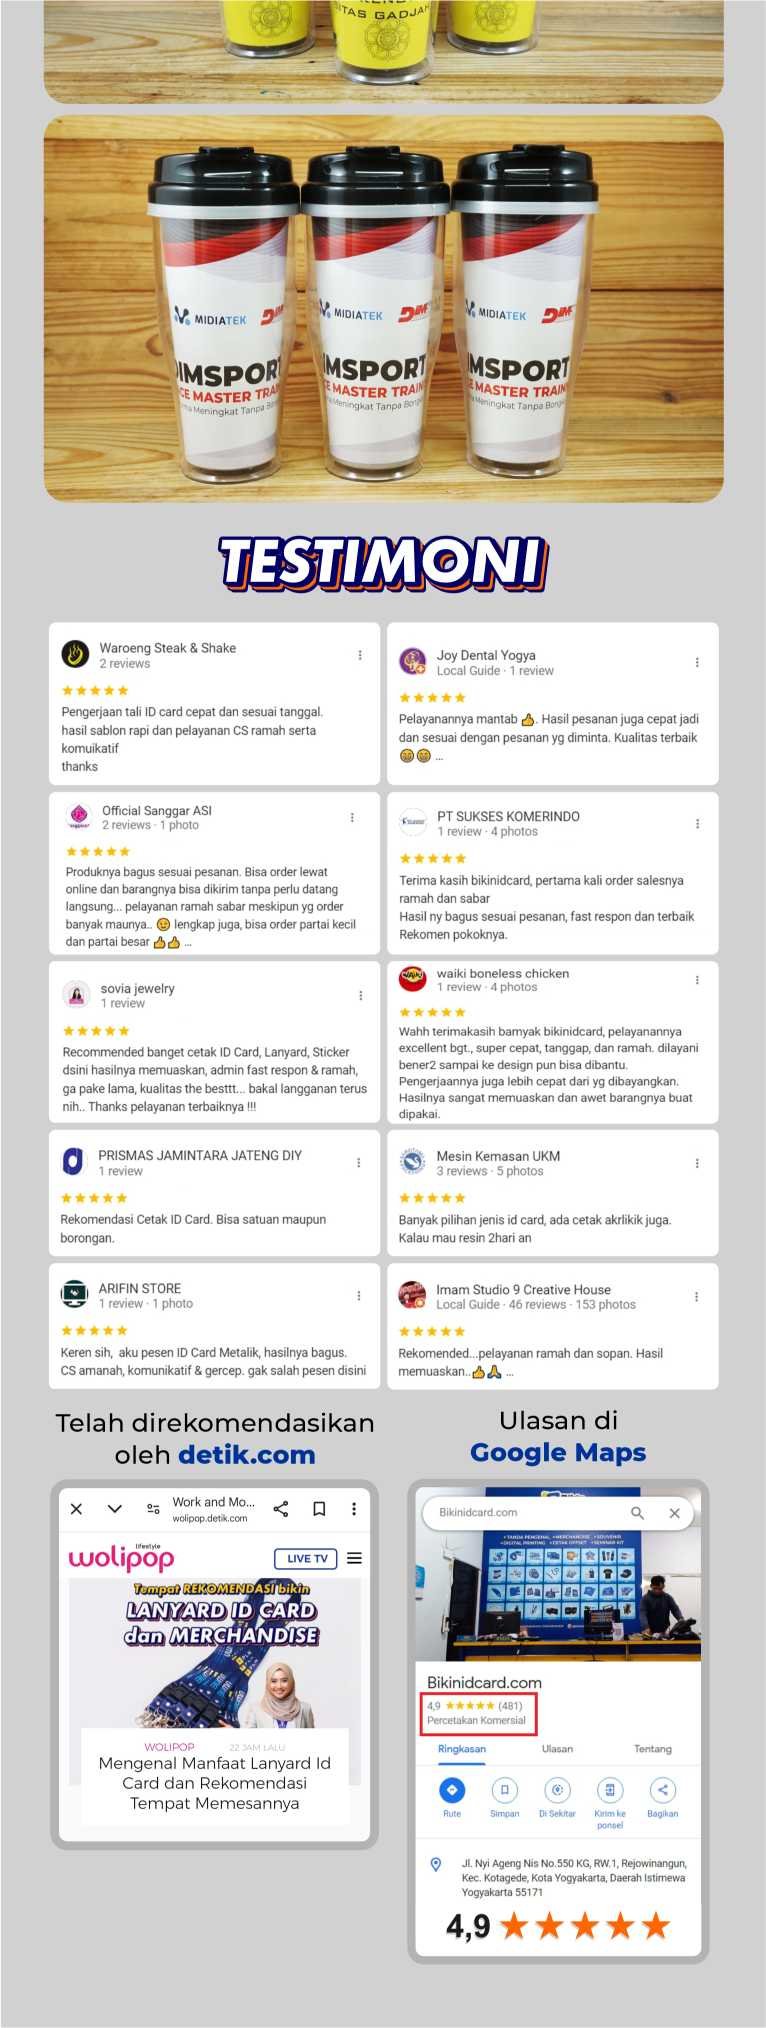Expand the chevron-down arrow in the Wolipop browser bar
The image size is (766, 2028).
[x=115, y=1509]
